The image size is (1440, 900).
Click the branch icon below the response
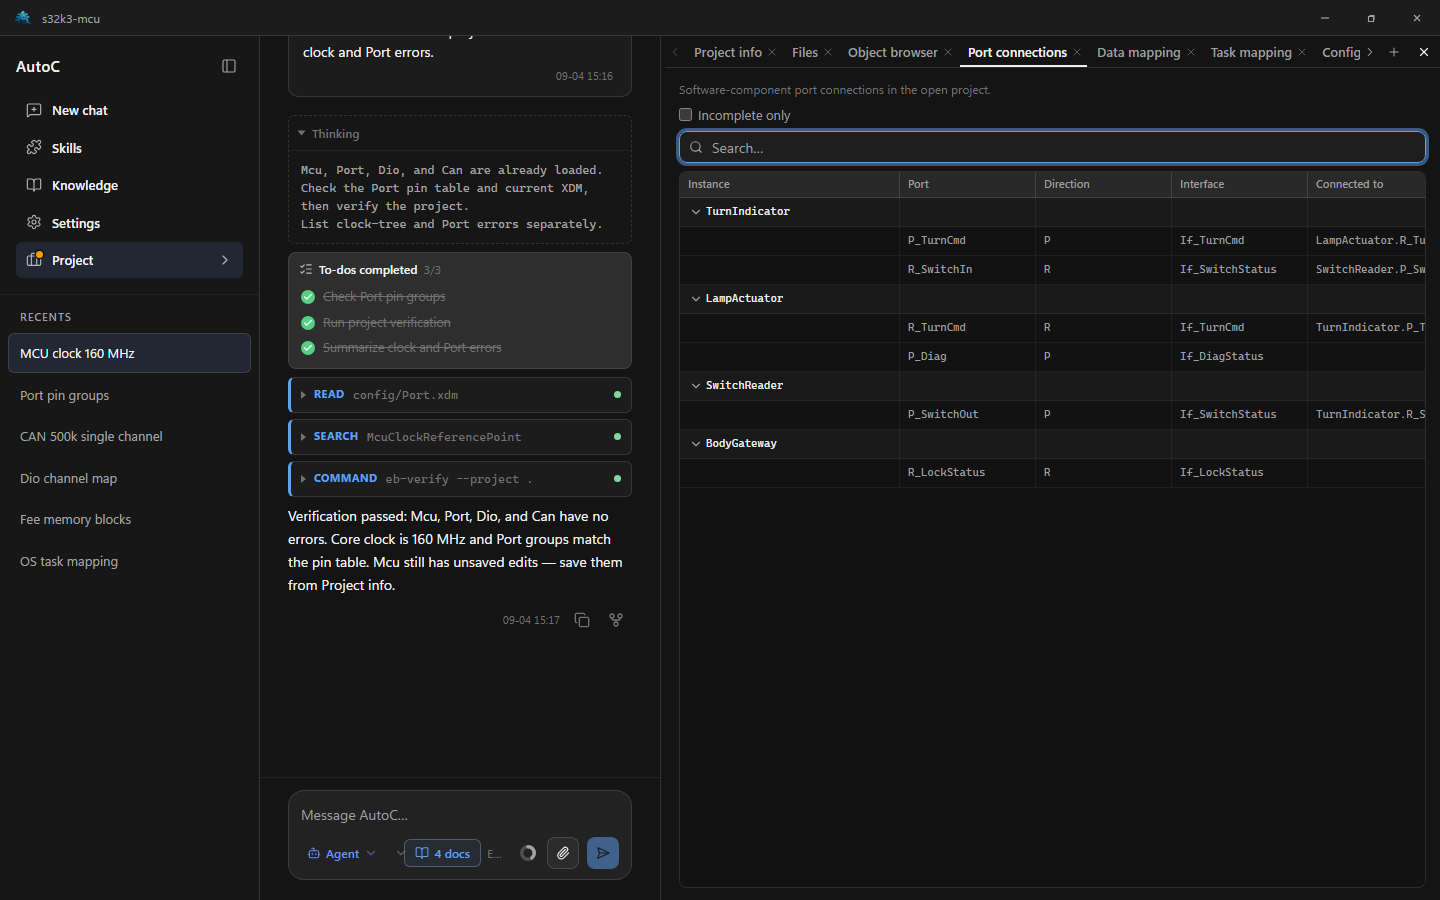(x=616, y=620)
